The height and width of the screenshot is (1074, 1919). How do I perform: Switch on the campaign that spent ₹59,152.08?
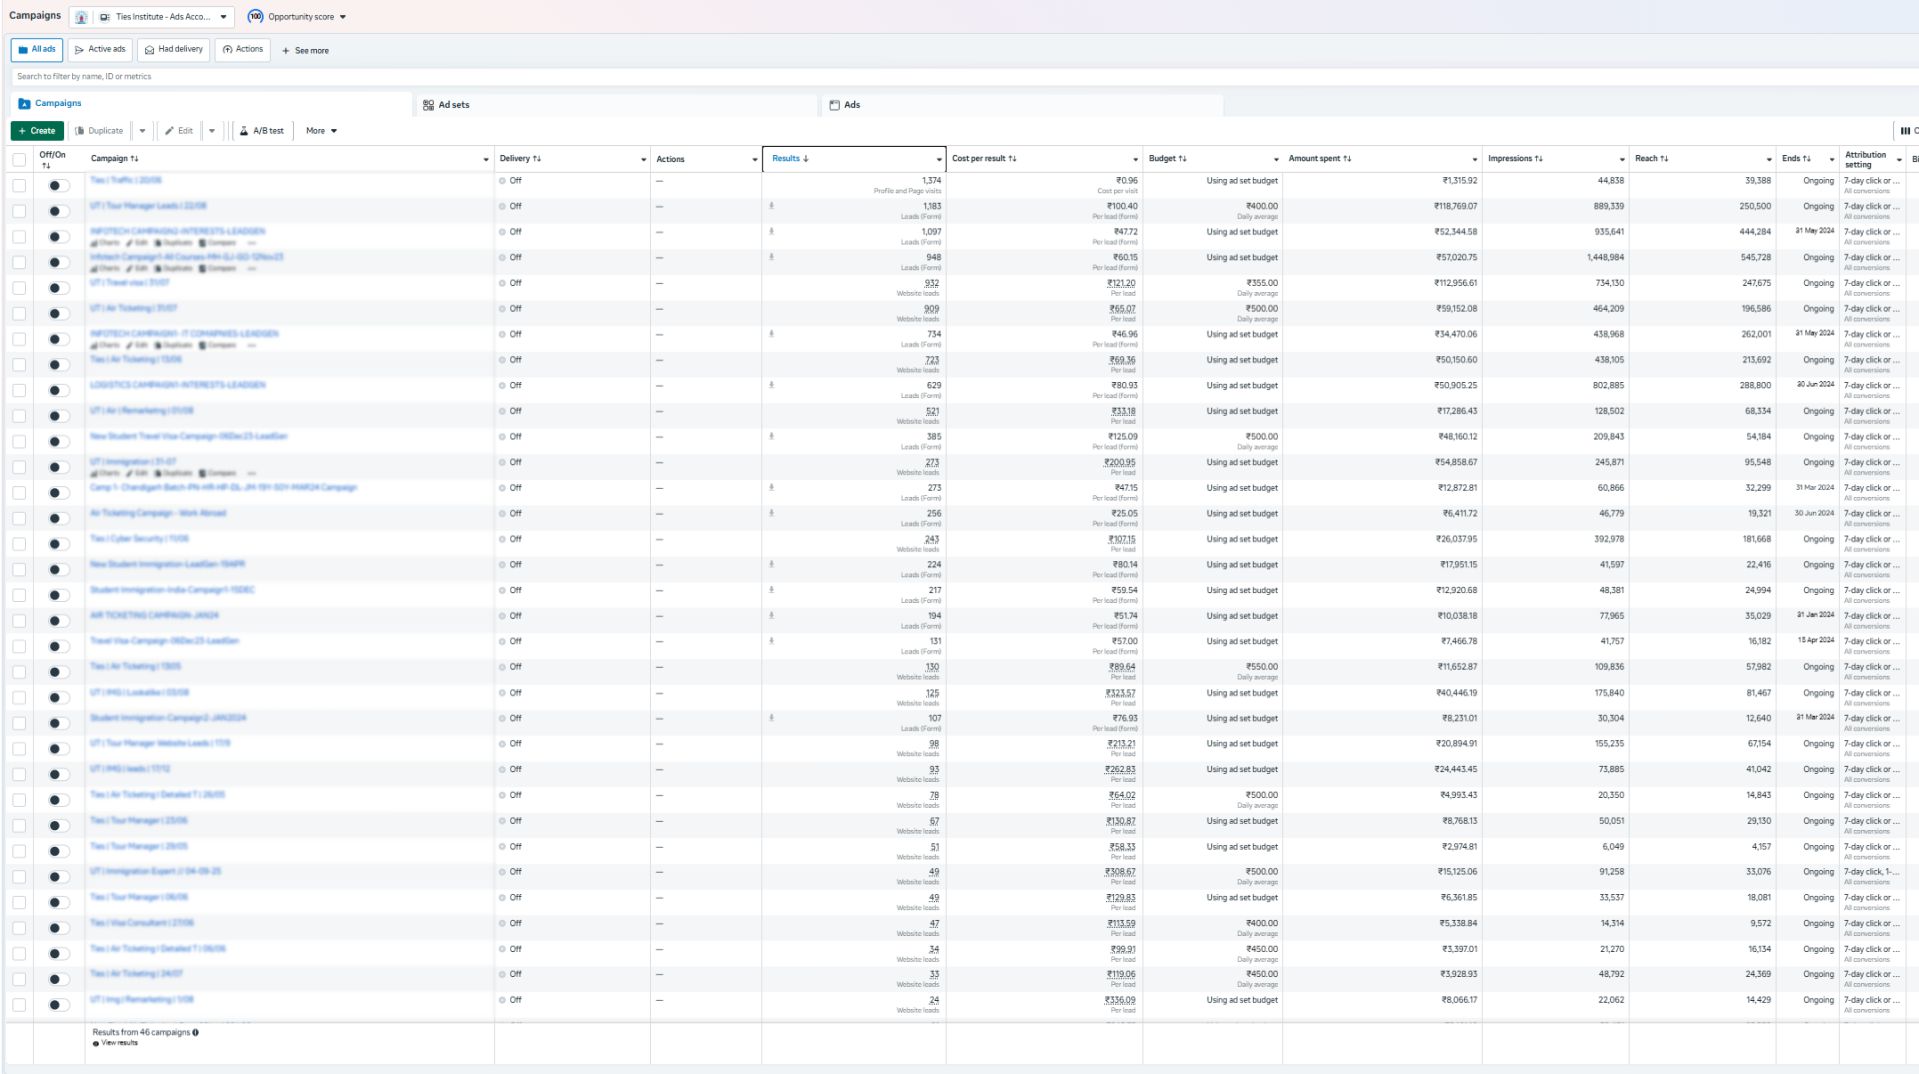coord(58,313)
